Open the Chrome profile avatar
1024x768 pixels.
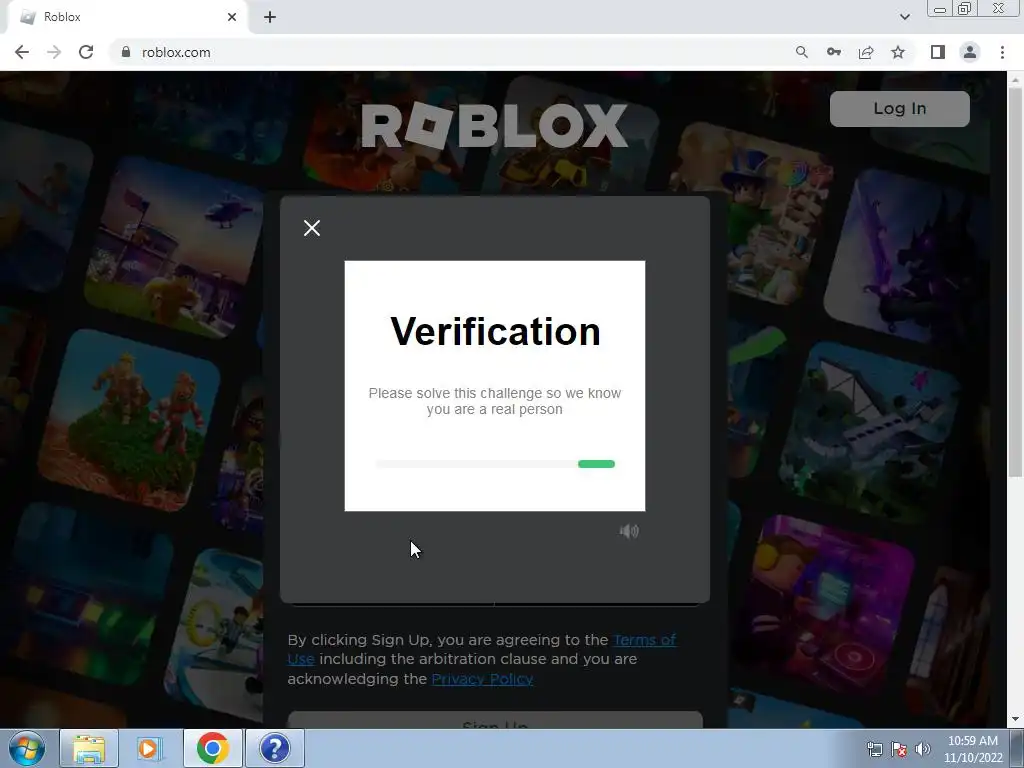[x=970, y=52]
